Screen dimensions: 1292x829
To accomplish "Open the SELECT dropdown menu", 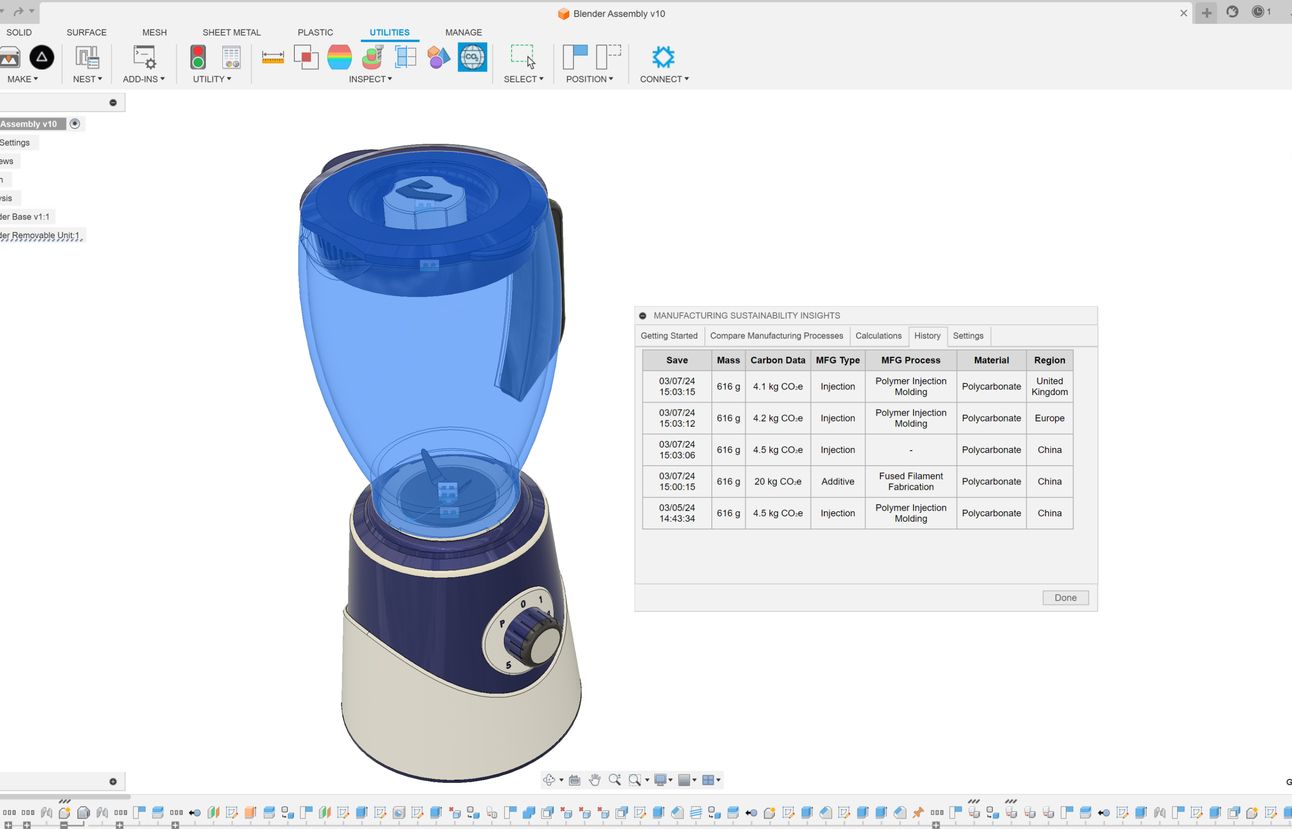I will point(523,79).
